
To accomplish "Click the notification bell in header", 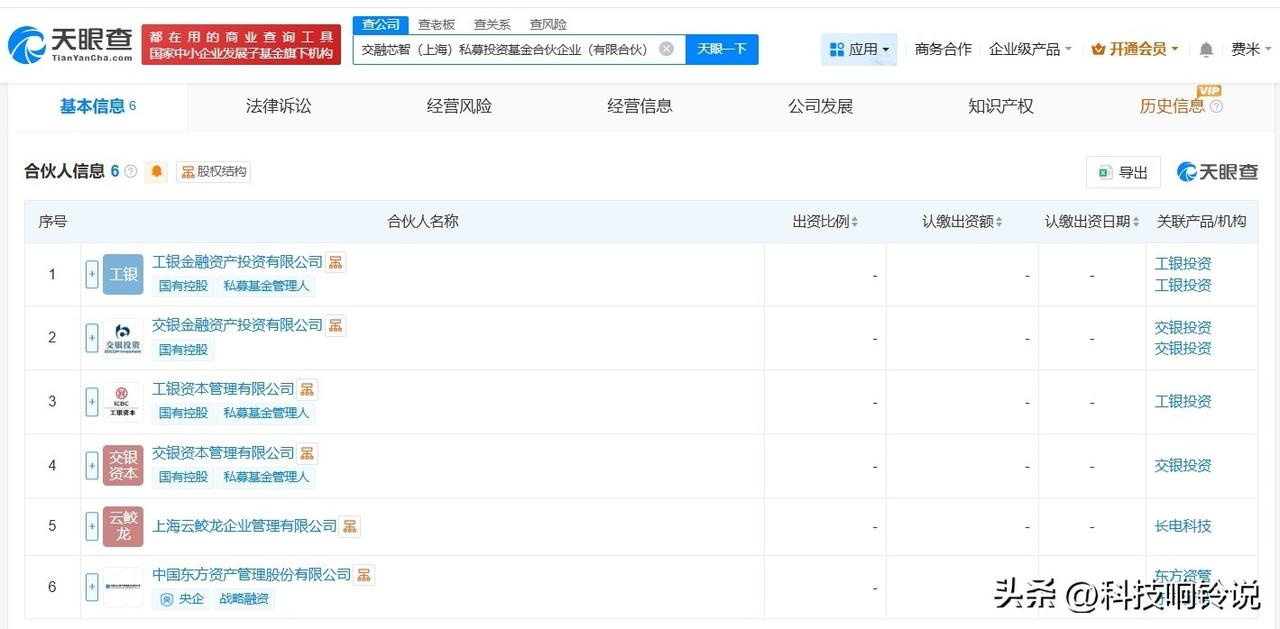I will [1206, 49].
